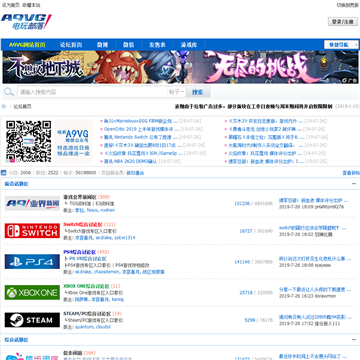Open the NBA 2K20 DEMO news headline
The height and width of the screenshot is (360, 360).
point(130,161)
